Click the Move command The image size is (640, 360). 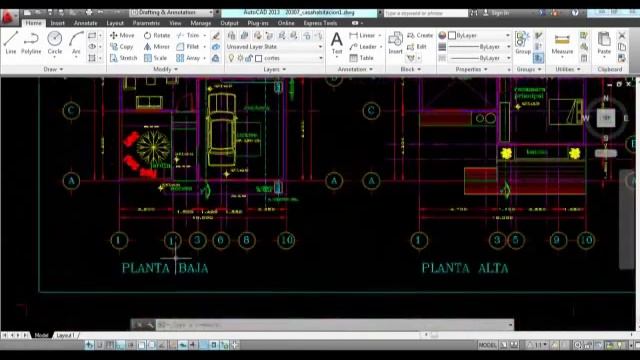(122, 36)
